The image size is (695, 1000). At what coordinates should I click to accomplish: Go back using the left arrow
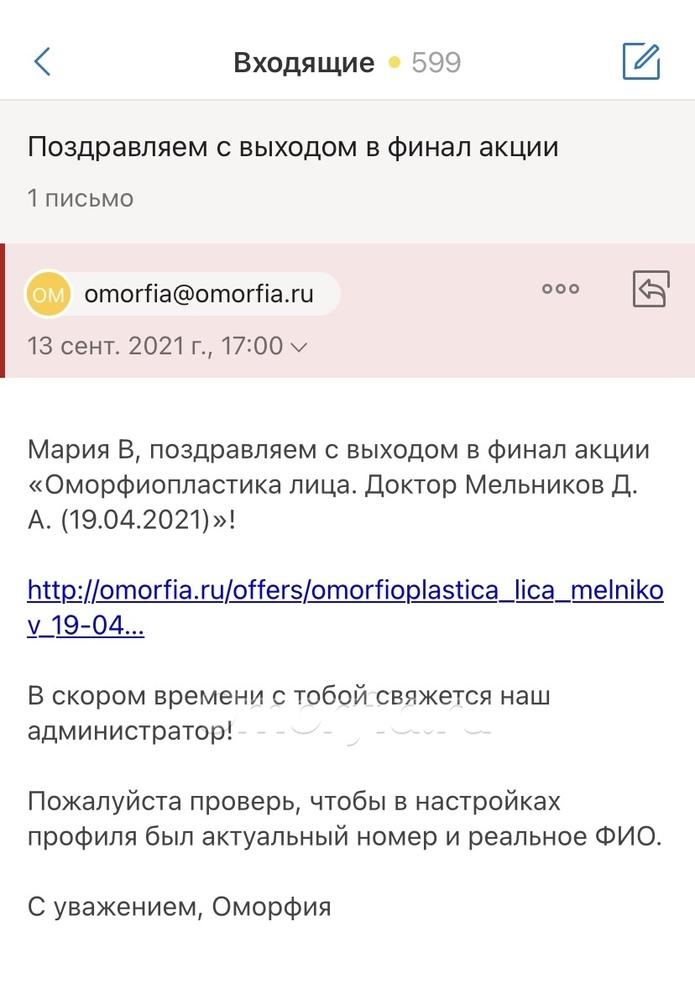pos(42,62)
